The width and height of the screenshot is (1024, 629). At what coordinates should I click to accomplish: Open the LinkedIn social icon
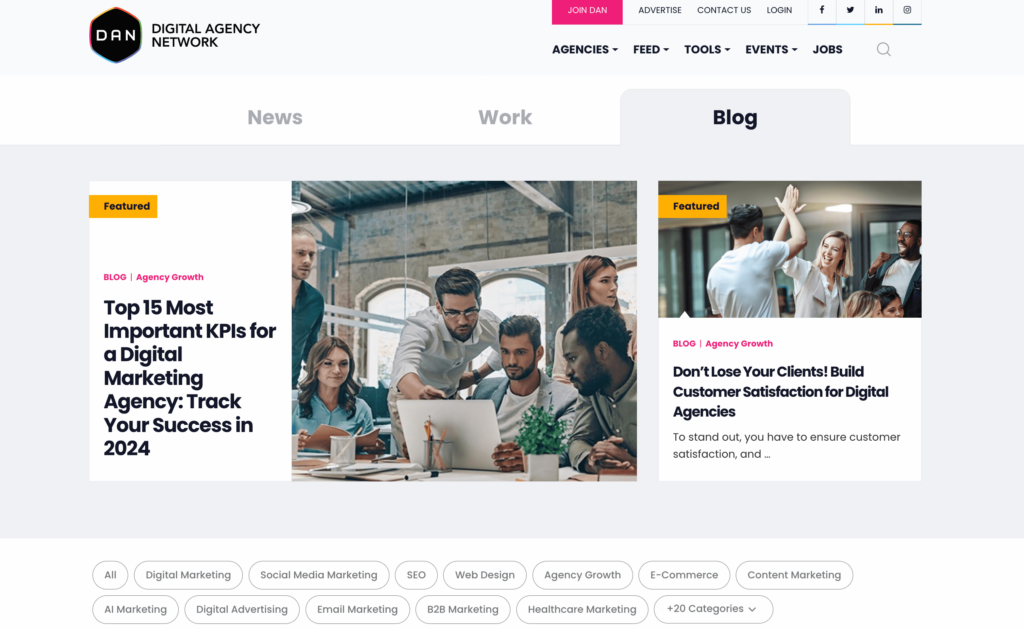pos(878,10)
